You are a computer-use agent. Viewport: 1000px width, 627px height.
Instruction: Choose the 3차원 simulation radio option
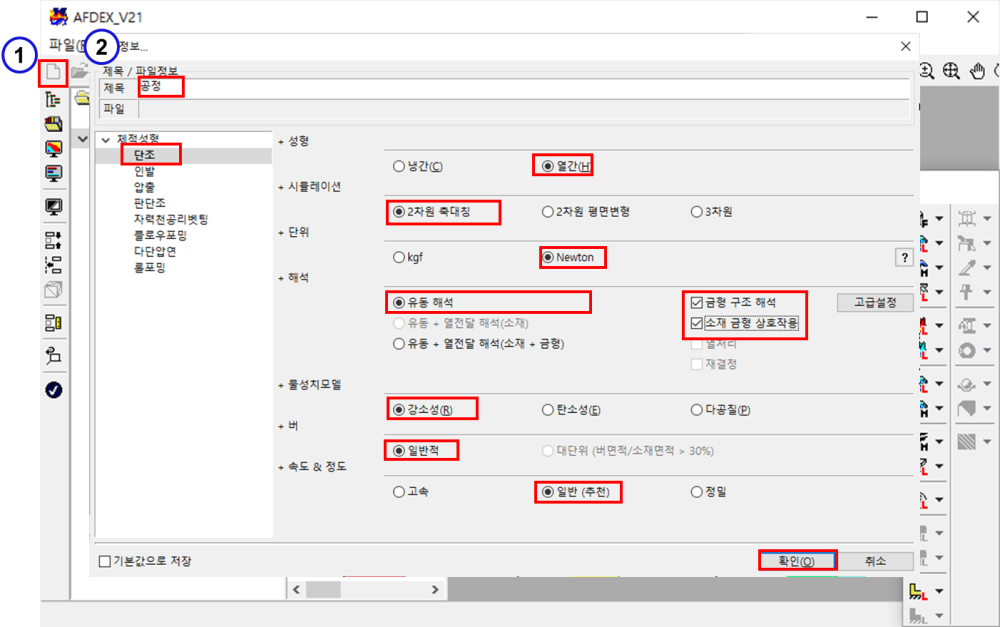pos(697,212)
